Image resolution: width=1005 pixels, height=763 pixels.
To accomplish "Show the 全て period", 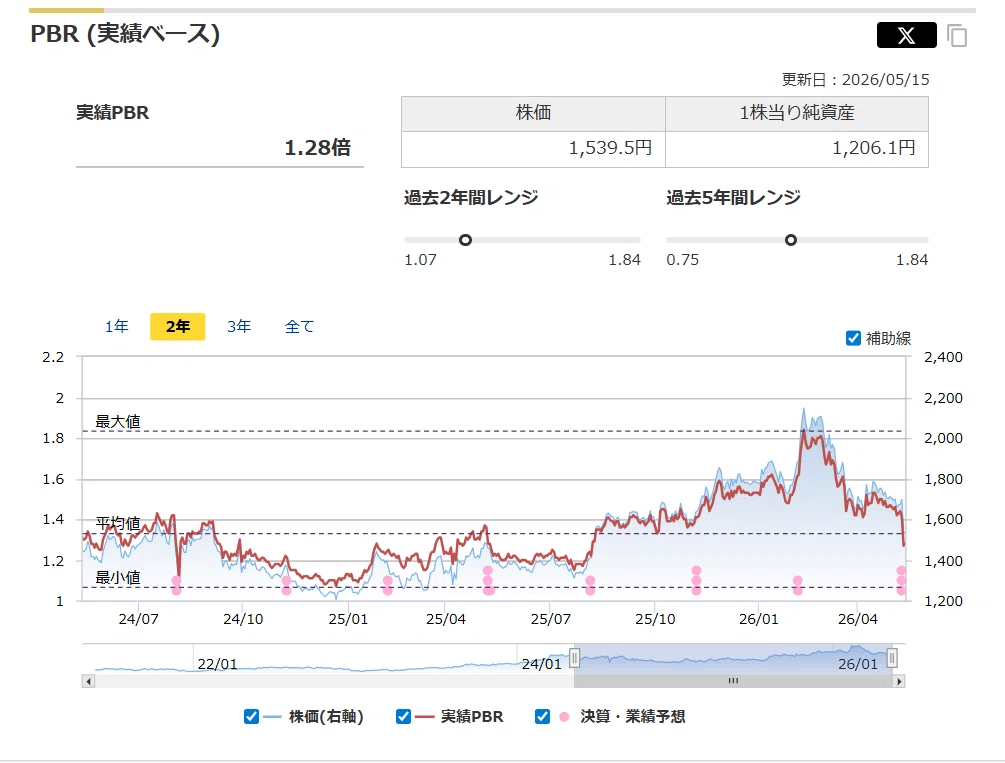I will click(299, 326).
